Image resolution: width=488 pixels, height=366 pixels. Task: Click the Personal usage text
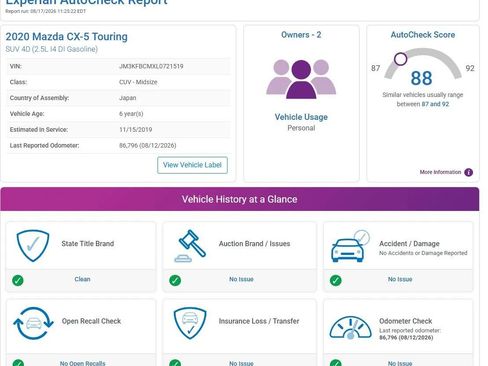[301, 128]
